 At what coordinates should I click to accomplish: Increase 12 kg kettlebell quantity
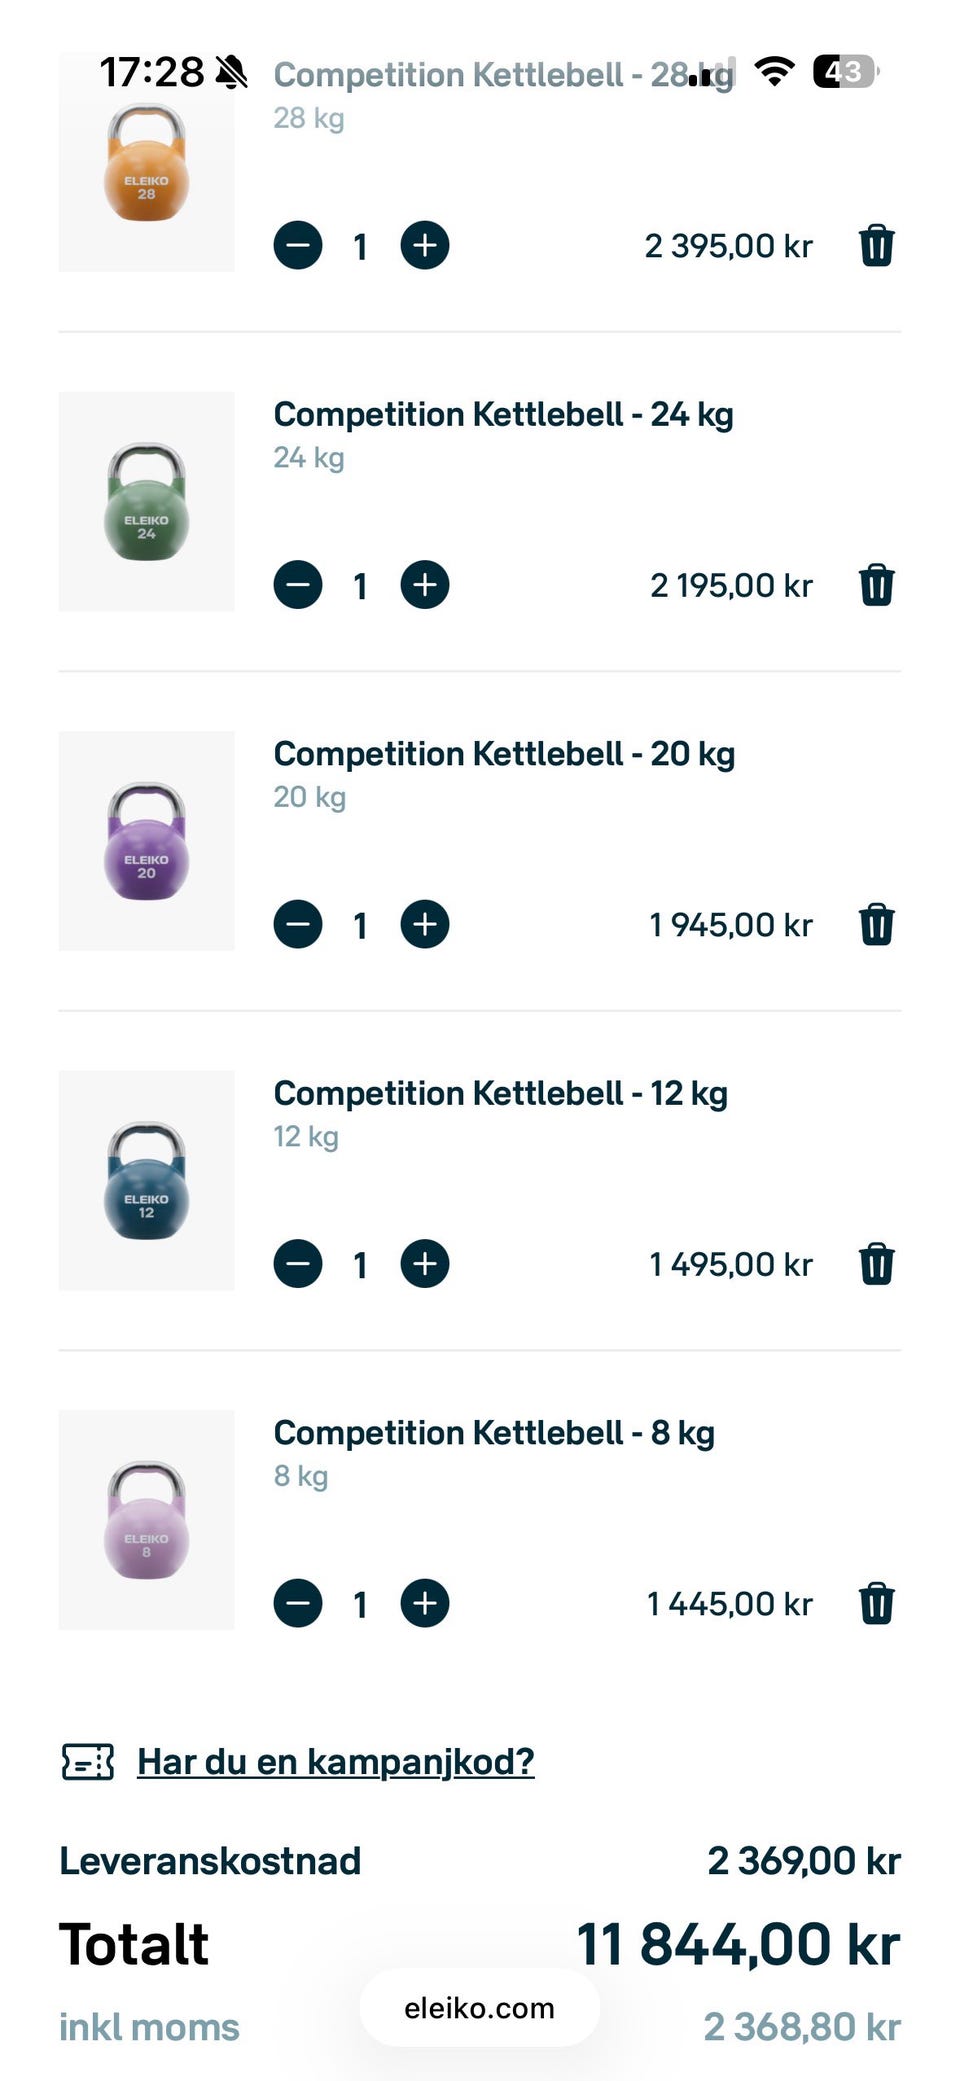click(425, 1264)
